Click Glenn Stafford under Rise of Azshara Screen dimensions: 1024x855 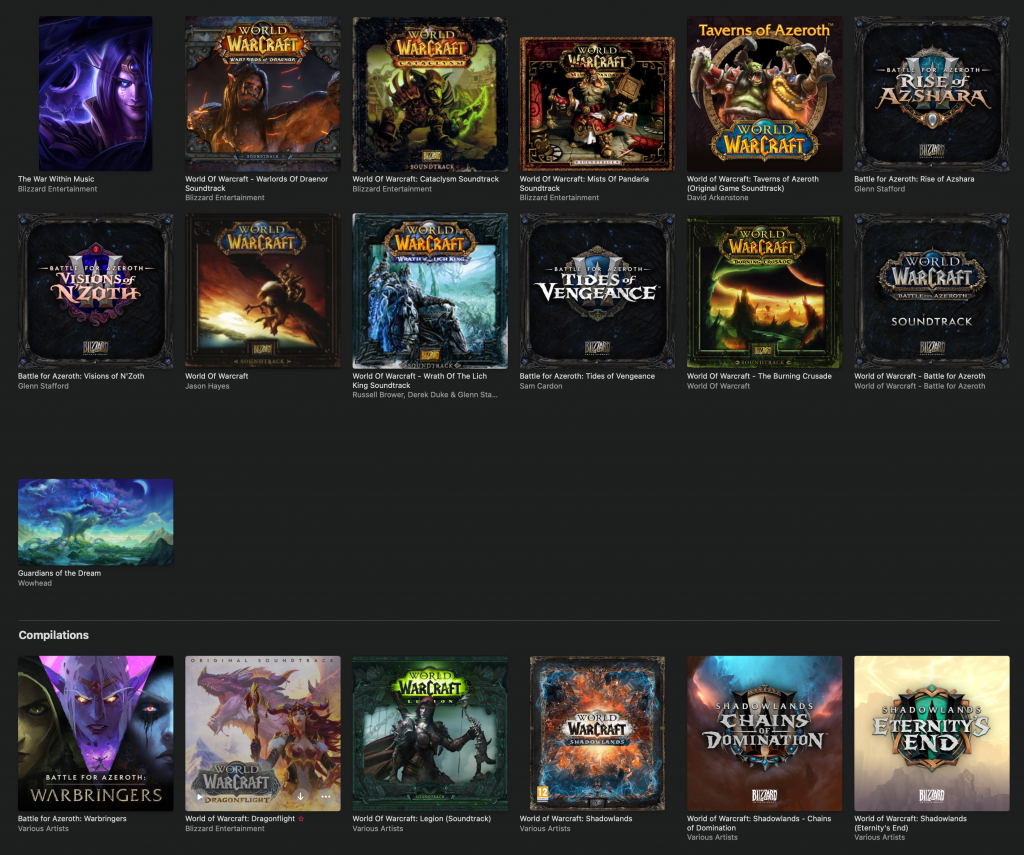pyautogui.click(x=879, y=189)
